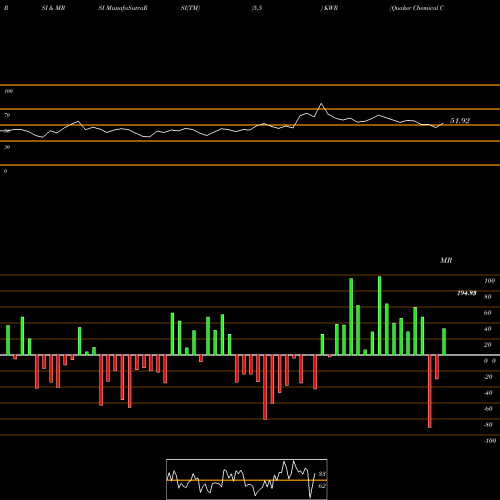Viewport: 500px width, 500px height.
Task: Click the MR axis label 80
Action: (488, 297)
